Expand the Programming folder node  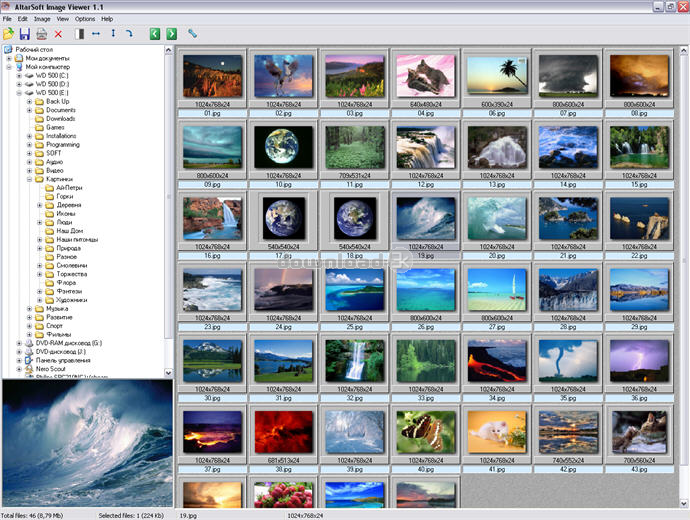(x=29, y=145)
